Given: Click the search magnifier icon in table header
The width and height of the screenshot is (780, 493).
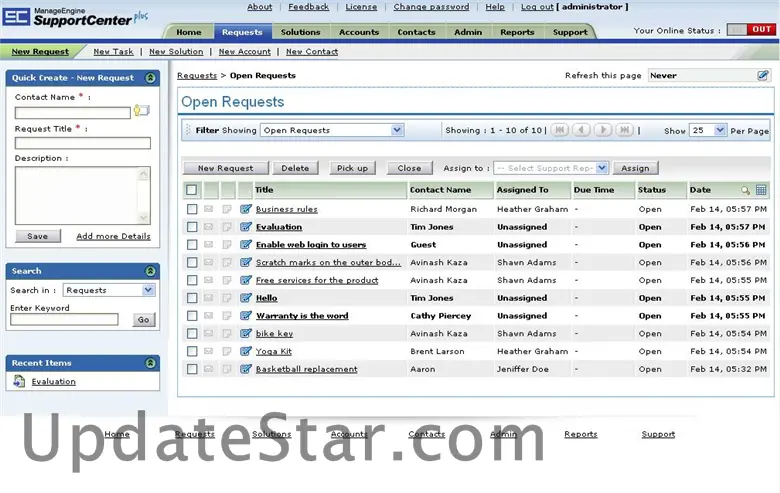Looking at the screenshot, I should coord(745,190).
